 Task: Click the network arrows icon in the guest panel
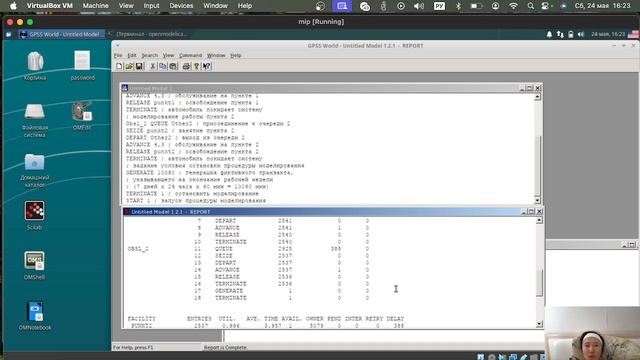pos(560,35)
